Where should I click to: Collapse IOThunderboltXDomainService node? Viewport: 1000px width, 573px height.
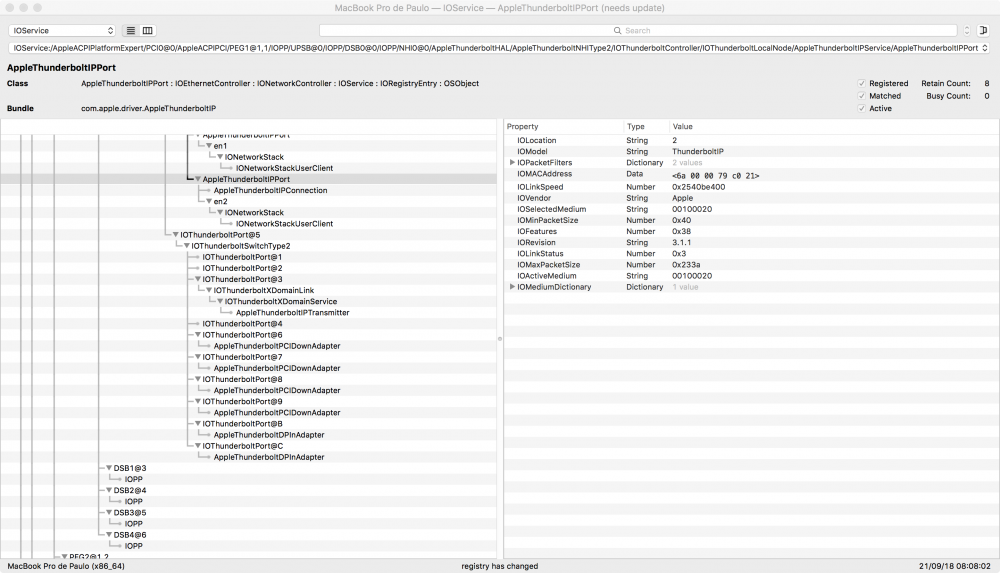point(220,302)
